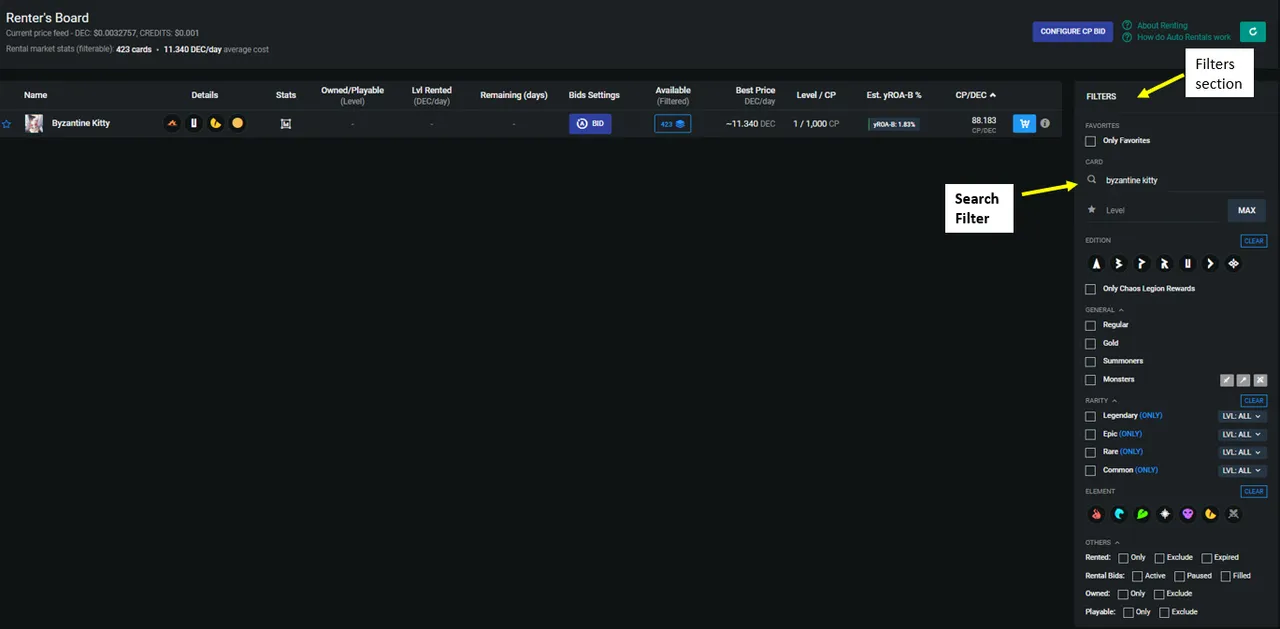This screenshot has width=1280, height=629.
Task: Open the Byzantine Kitty card thumbnail
Action: [34, 124]
